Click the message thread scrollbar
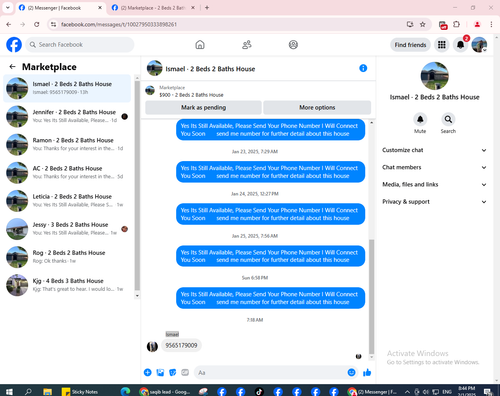This screenshot has width=500, height=396. (x=371, y=297)
